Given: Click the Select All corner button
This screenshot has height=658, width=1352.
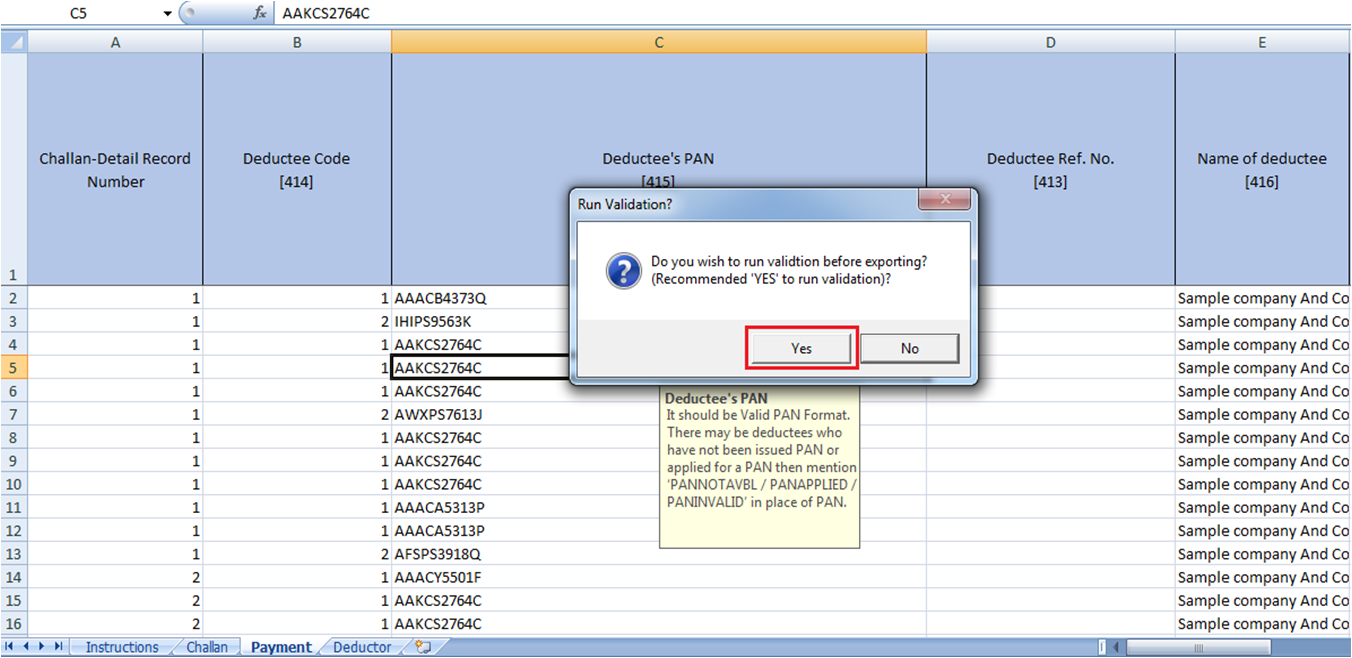Looking at the screenshot, I should click(x=13, y=41).
